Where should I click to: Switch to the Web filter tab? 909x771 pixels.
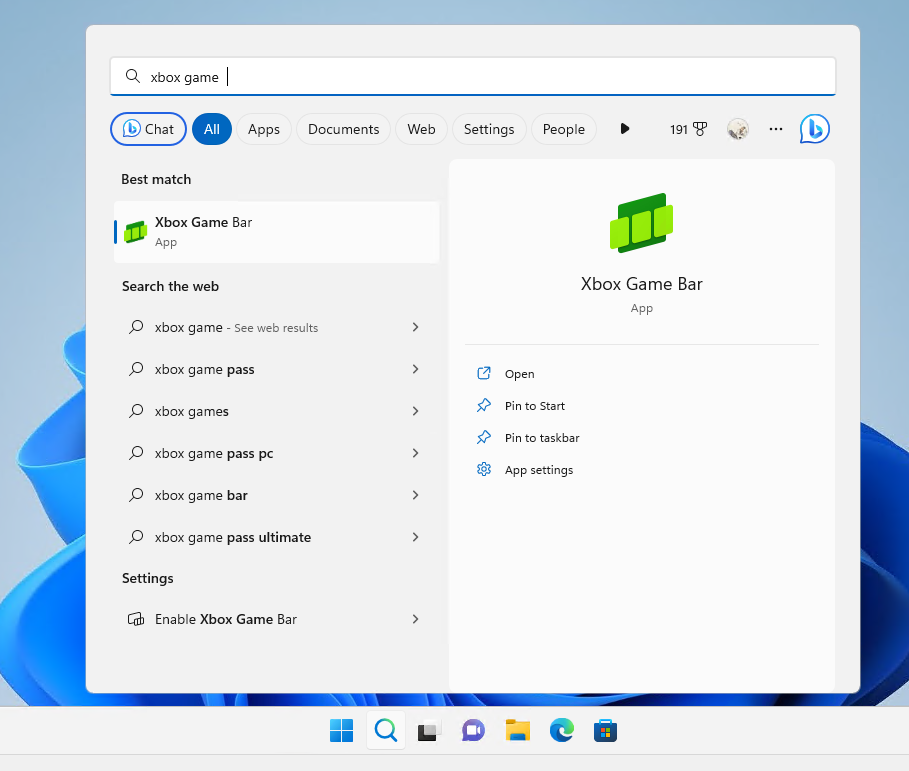click(421, 129)
